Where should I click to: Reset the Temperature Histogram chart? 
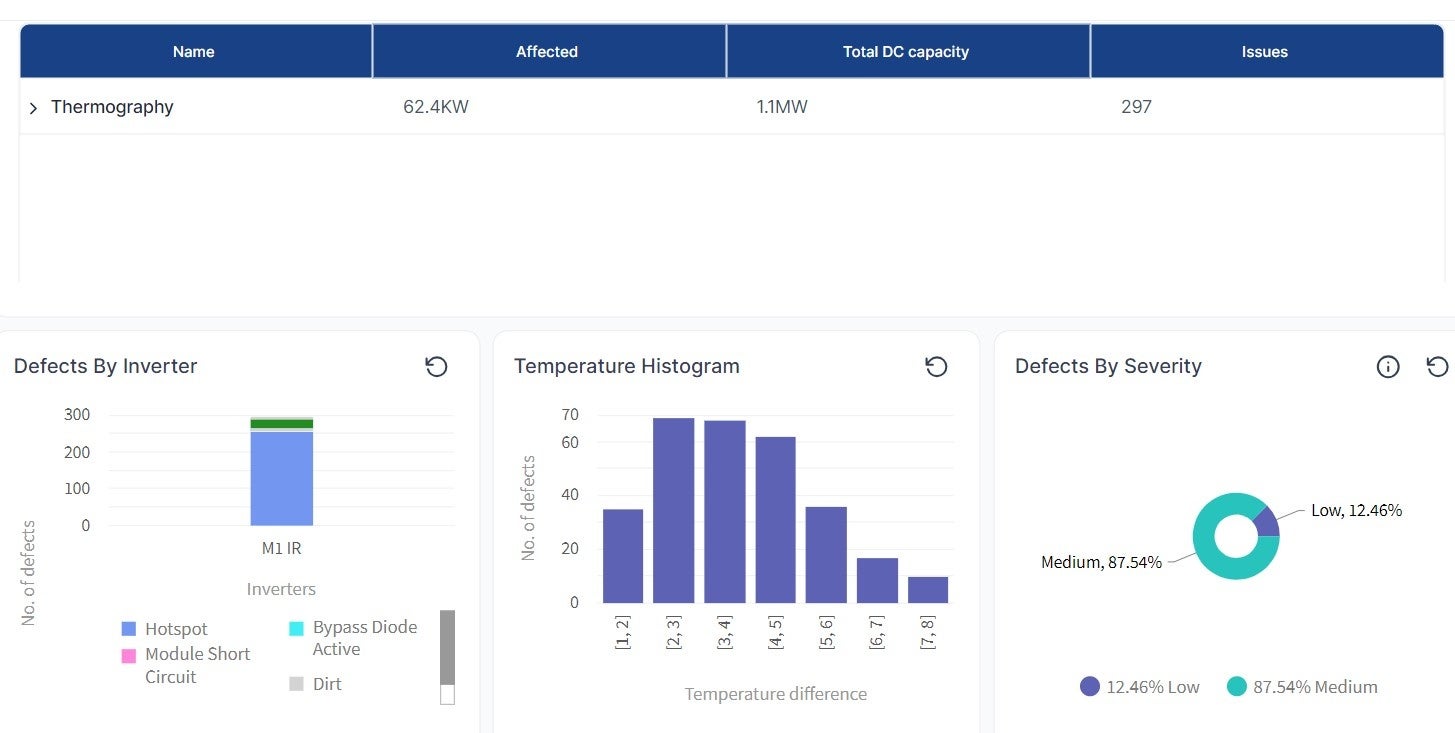935,367
